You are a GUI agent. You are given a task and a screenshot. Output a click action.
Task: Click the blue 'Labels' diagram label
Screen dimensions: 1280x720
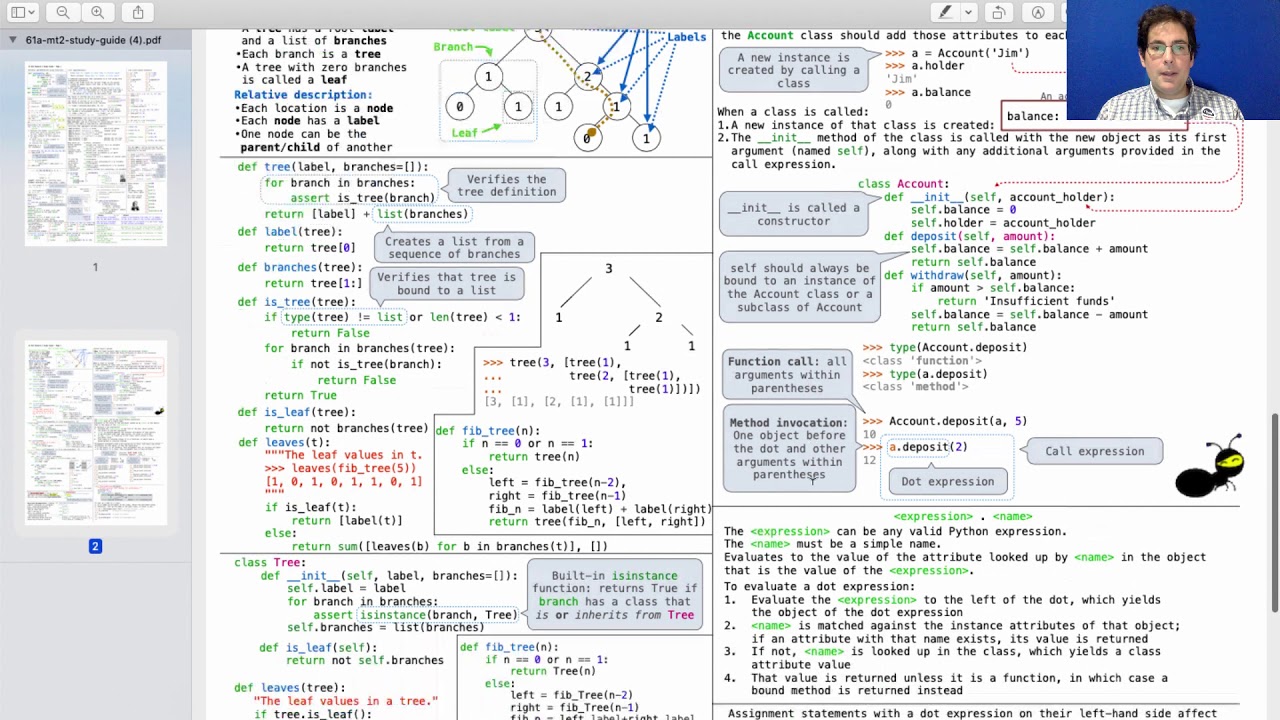(x=686, y=37)
